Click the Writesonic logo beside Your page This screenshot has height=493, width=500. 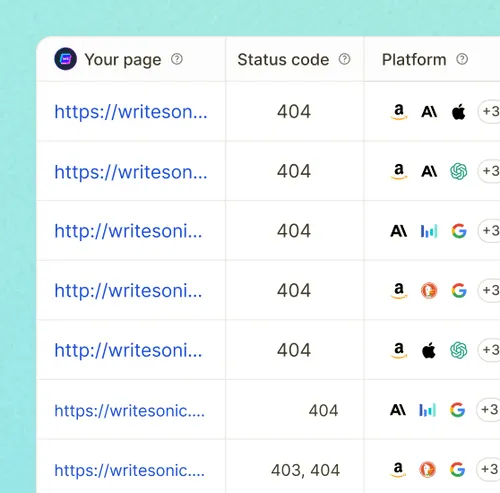point(66,59)
